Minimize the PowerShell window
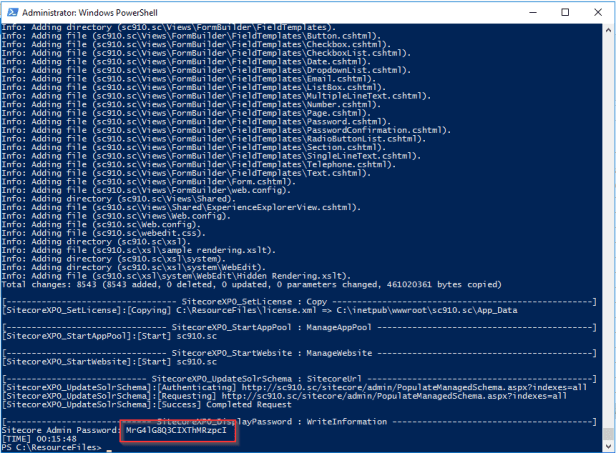This screenshot has height=453, width=616. (x=533, y=13)
